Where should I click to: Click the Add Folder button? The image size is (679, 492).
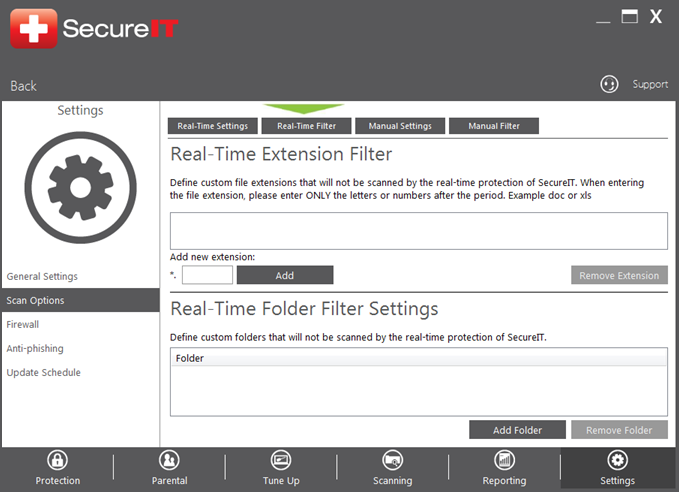(x=517, y=430)
